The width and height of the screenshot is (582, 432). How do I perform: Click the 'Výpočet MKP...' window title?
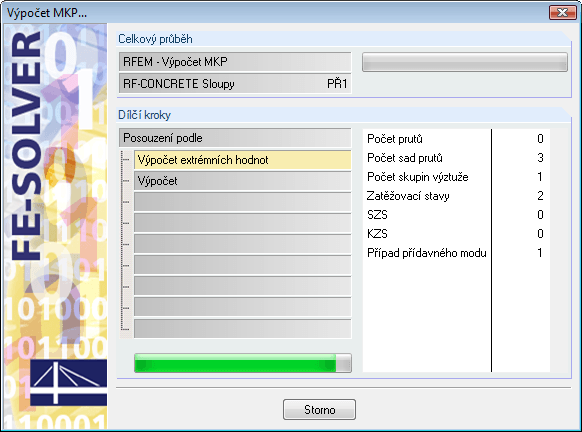point(47,13)
